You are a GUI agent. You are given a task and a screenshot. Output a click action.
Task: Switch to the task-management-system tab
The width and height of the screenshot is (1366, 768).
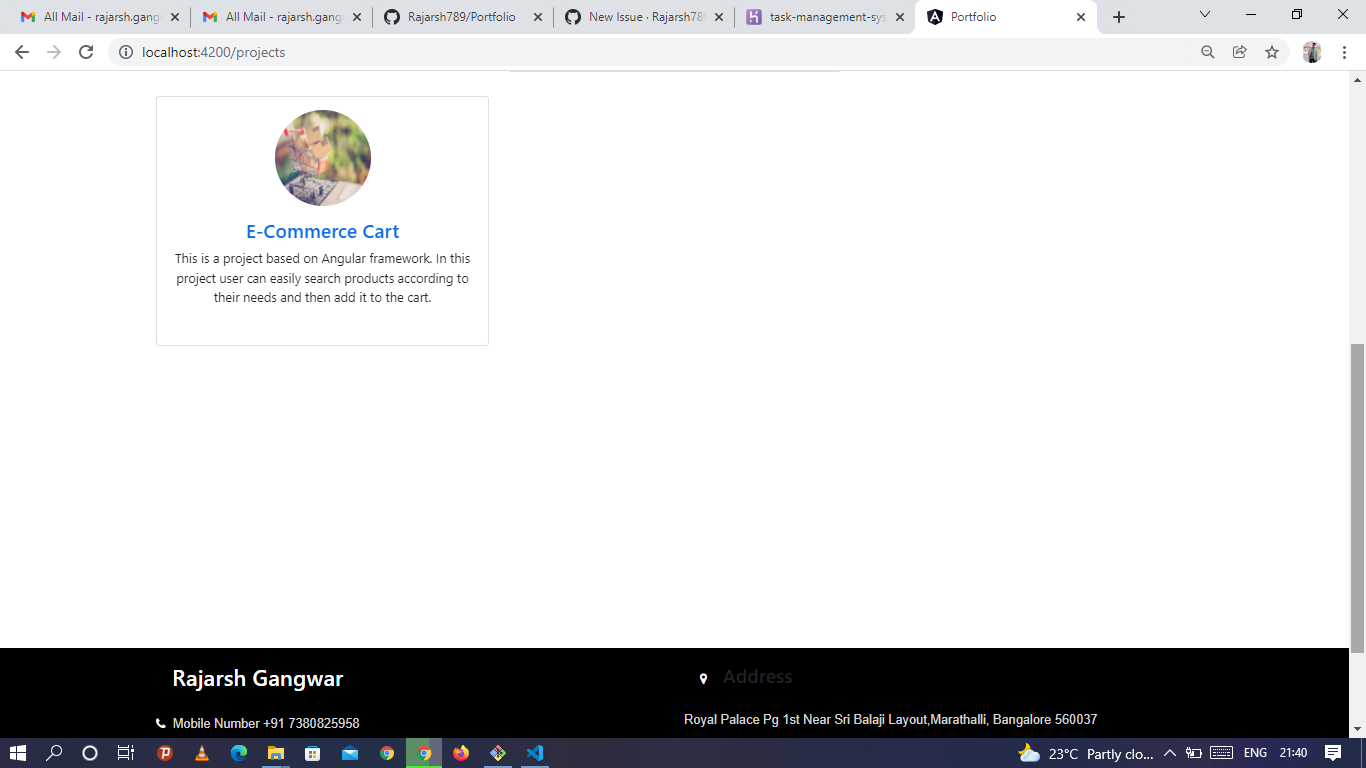point(825,17)
